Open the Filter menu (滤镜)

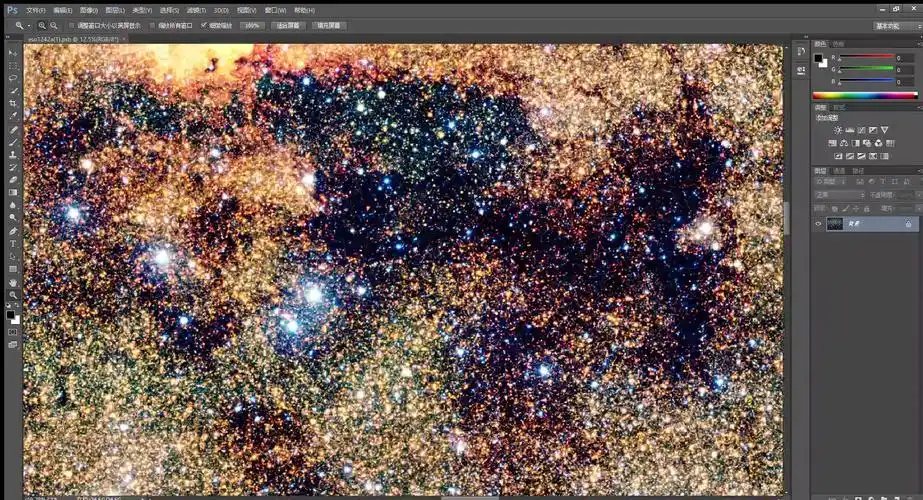click(x=196, y=10)
